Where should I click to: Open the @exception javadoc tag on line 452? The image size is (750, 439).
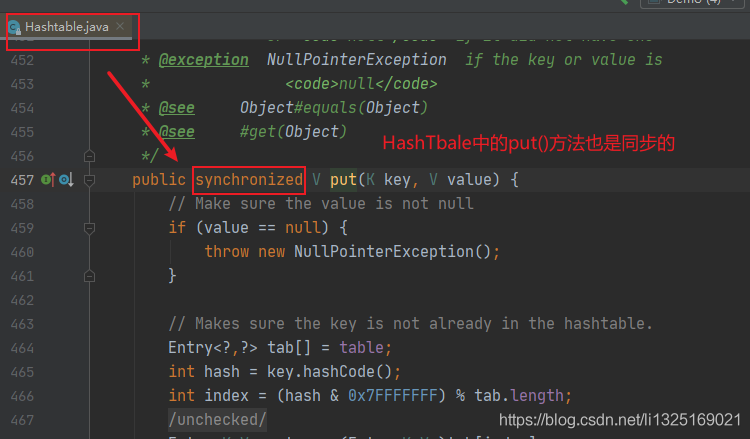point(204,60)
